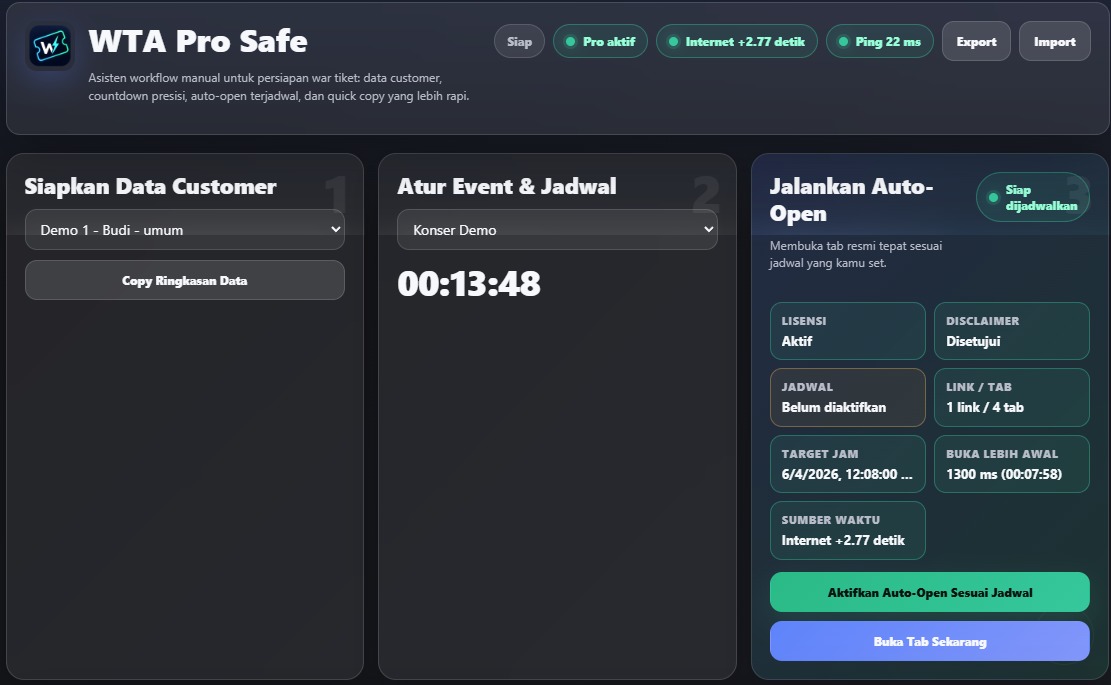This screenshot has width=1111, height=685.
Task: Click the Siap status pill in header
Action: (x=519, y=42)
